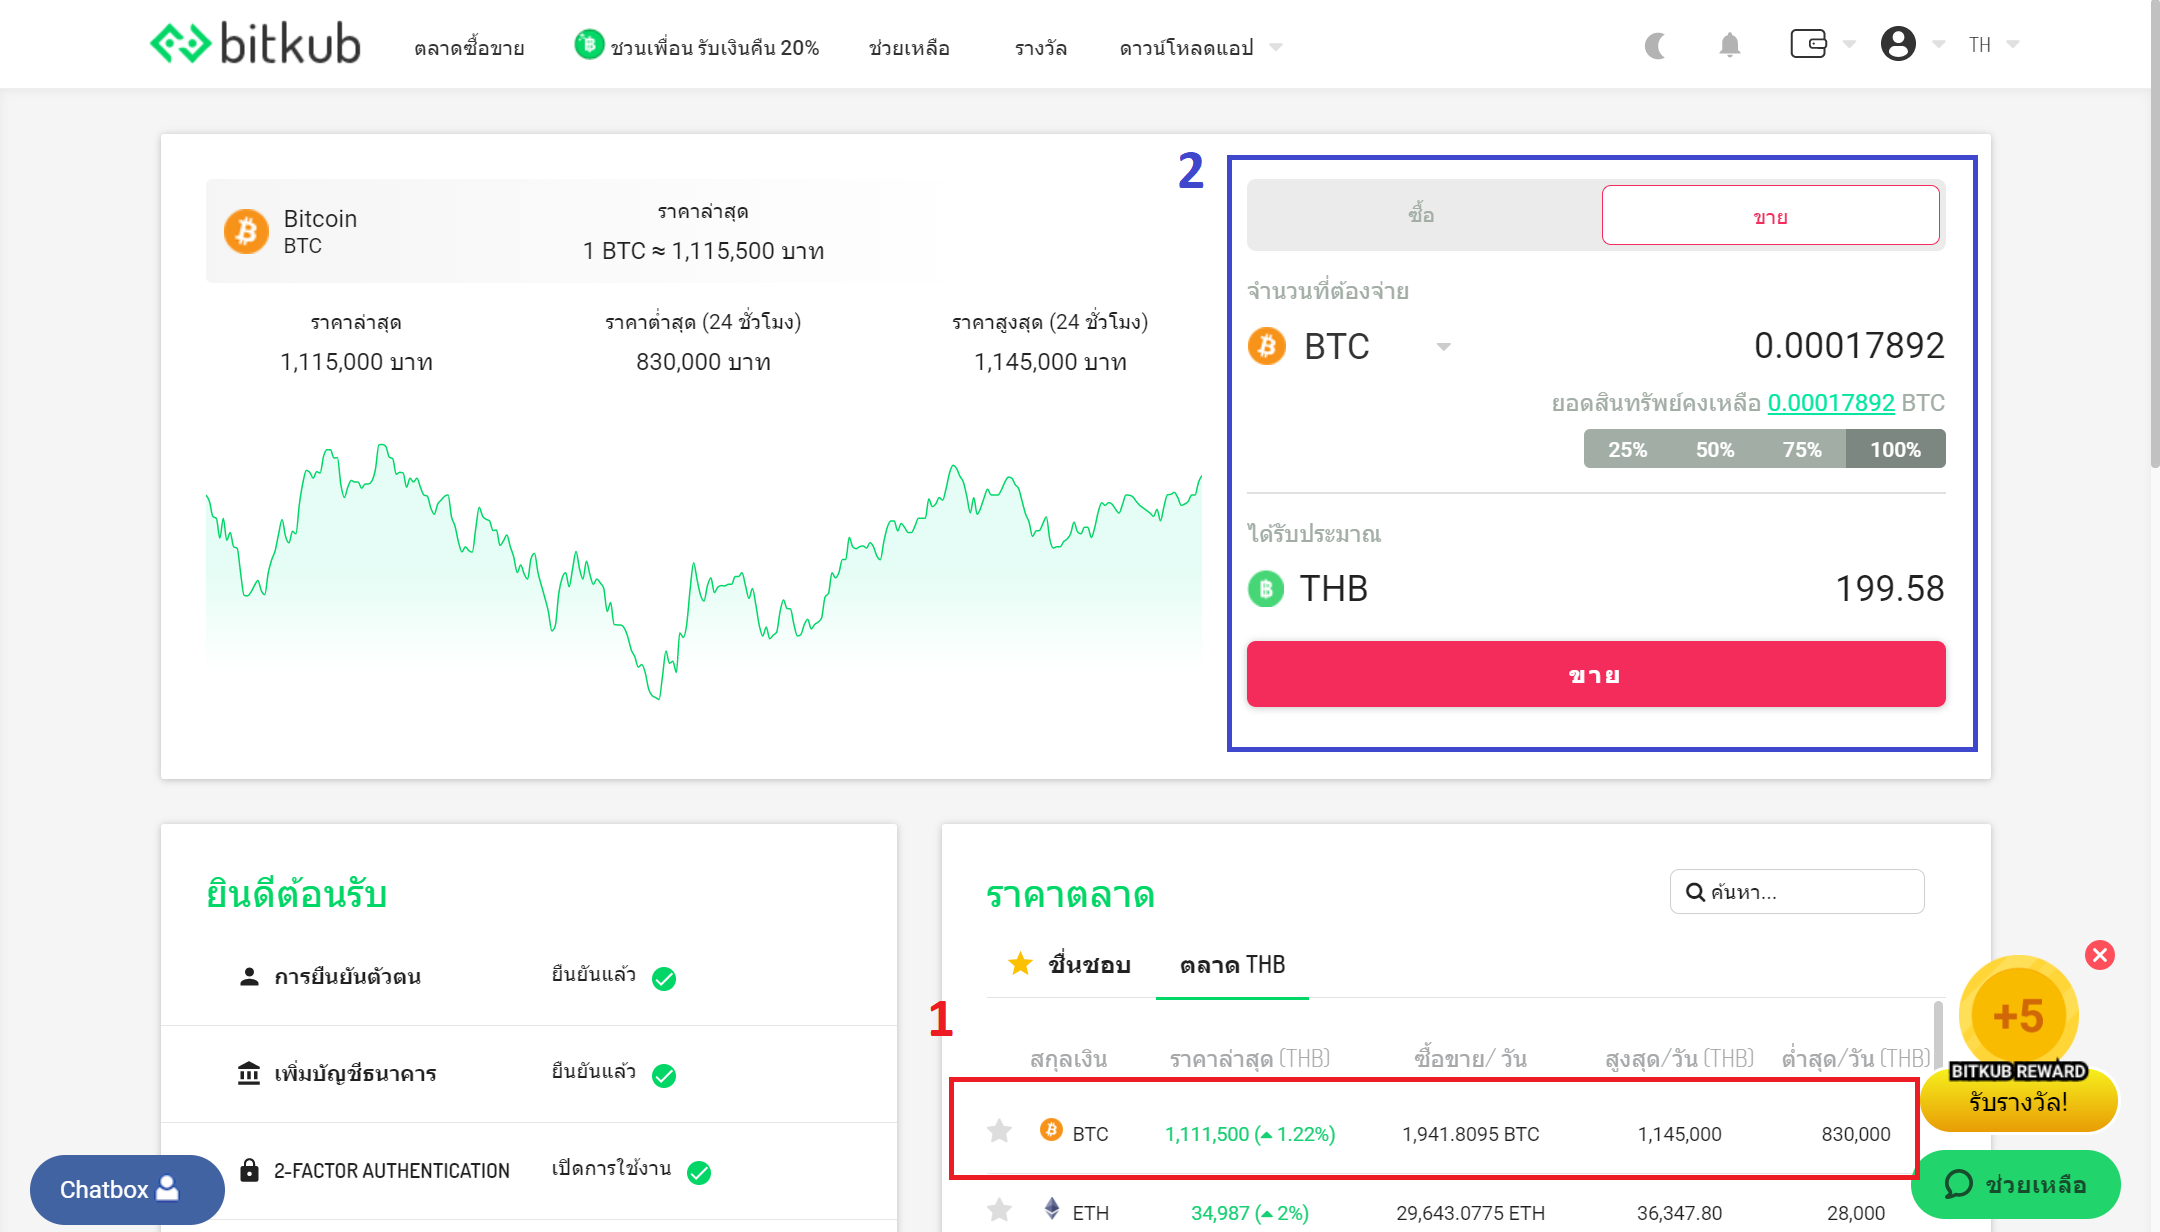Click the ราคาล่าสุด (THB) column header
This screenshot has width=2160, height=1232.
click(x=1250, y=1058)
